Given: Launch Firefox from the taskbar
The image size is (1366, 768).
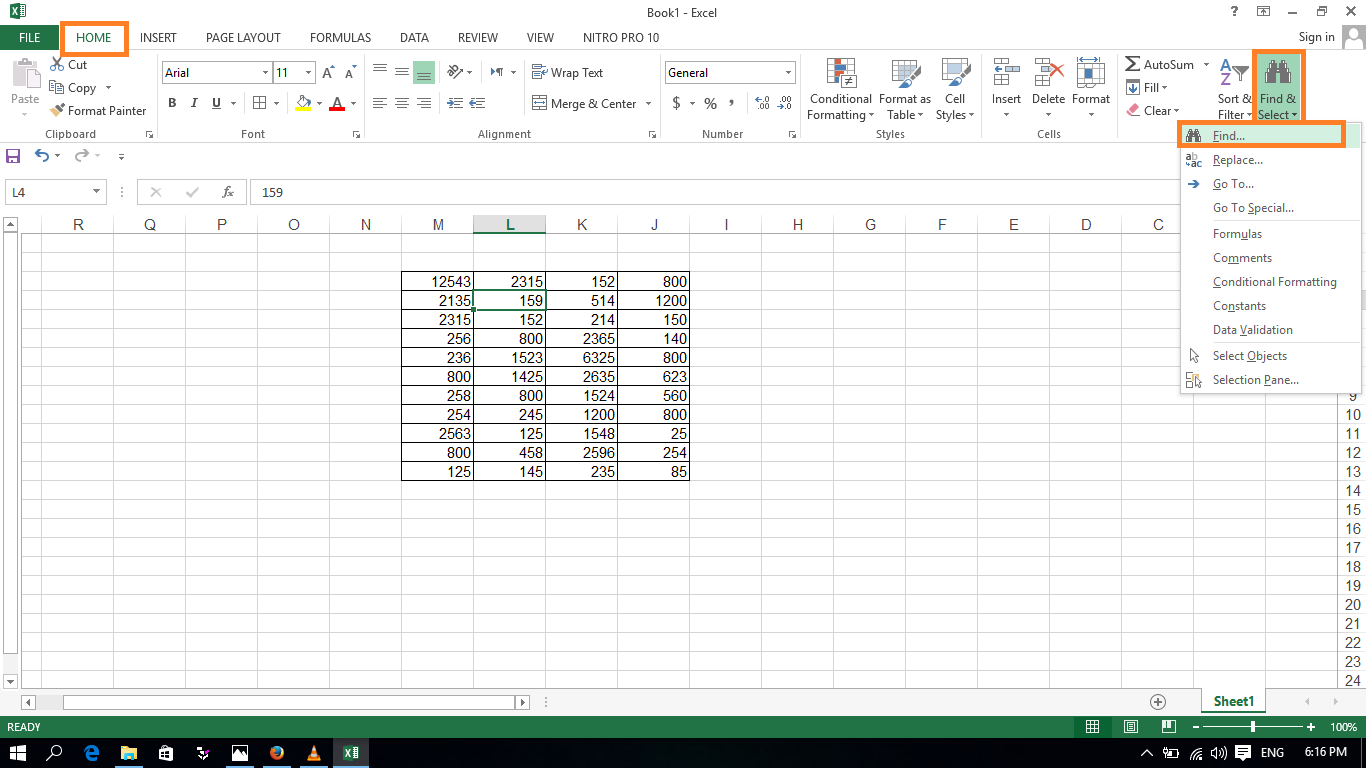Looking at the screenshot, I should click(276, 753).
